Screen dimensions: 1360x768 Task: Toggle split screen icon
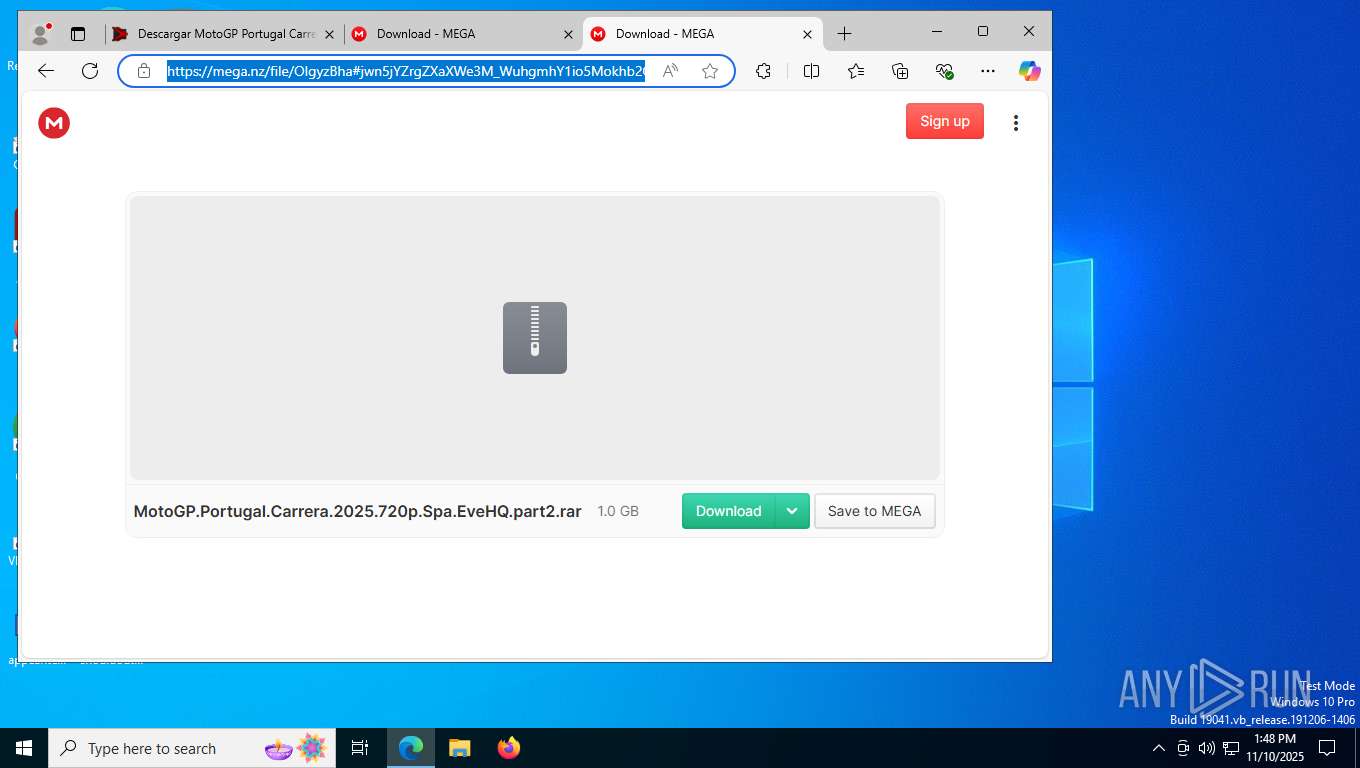[x=811, y=71]
